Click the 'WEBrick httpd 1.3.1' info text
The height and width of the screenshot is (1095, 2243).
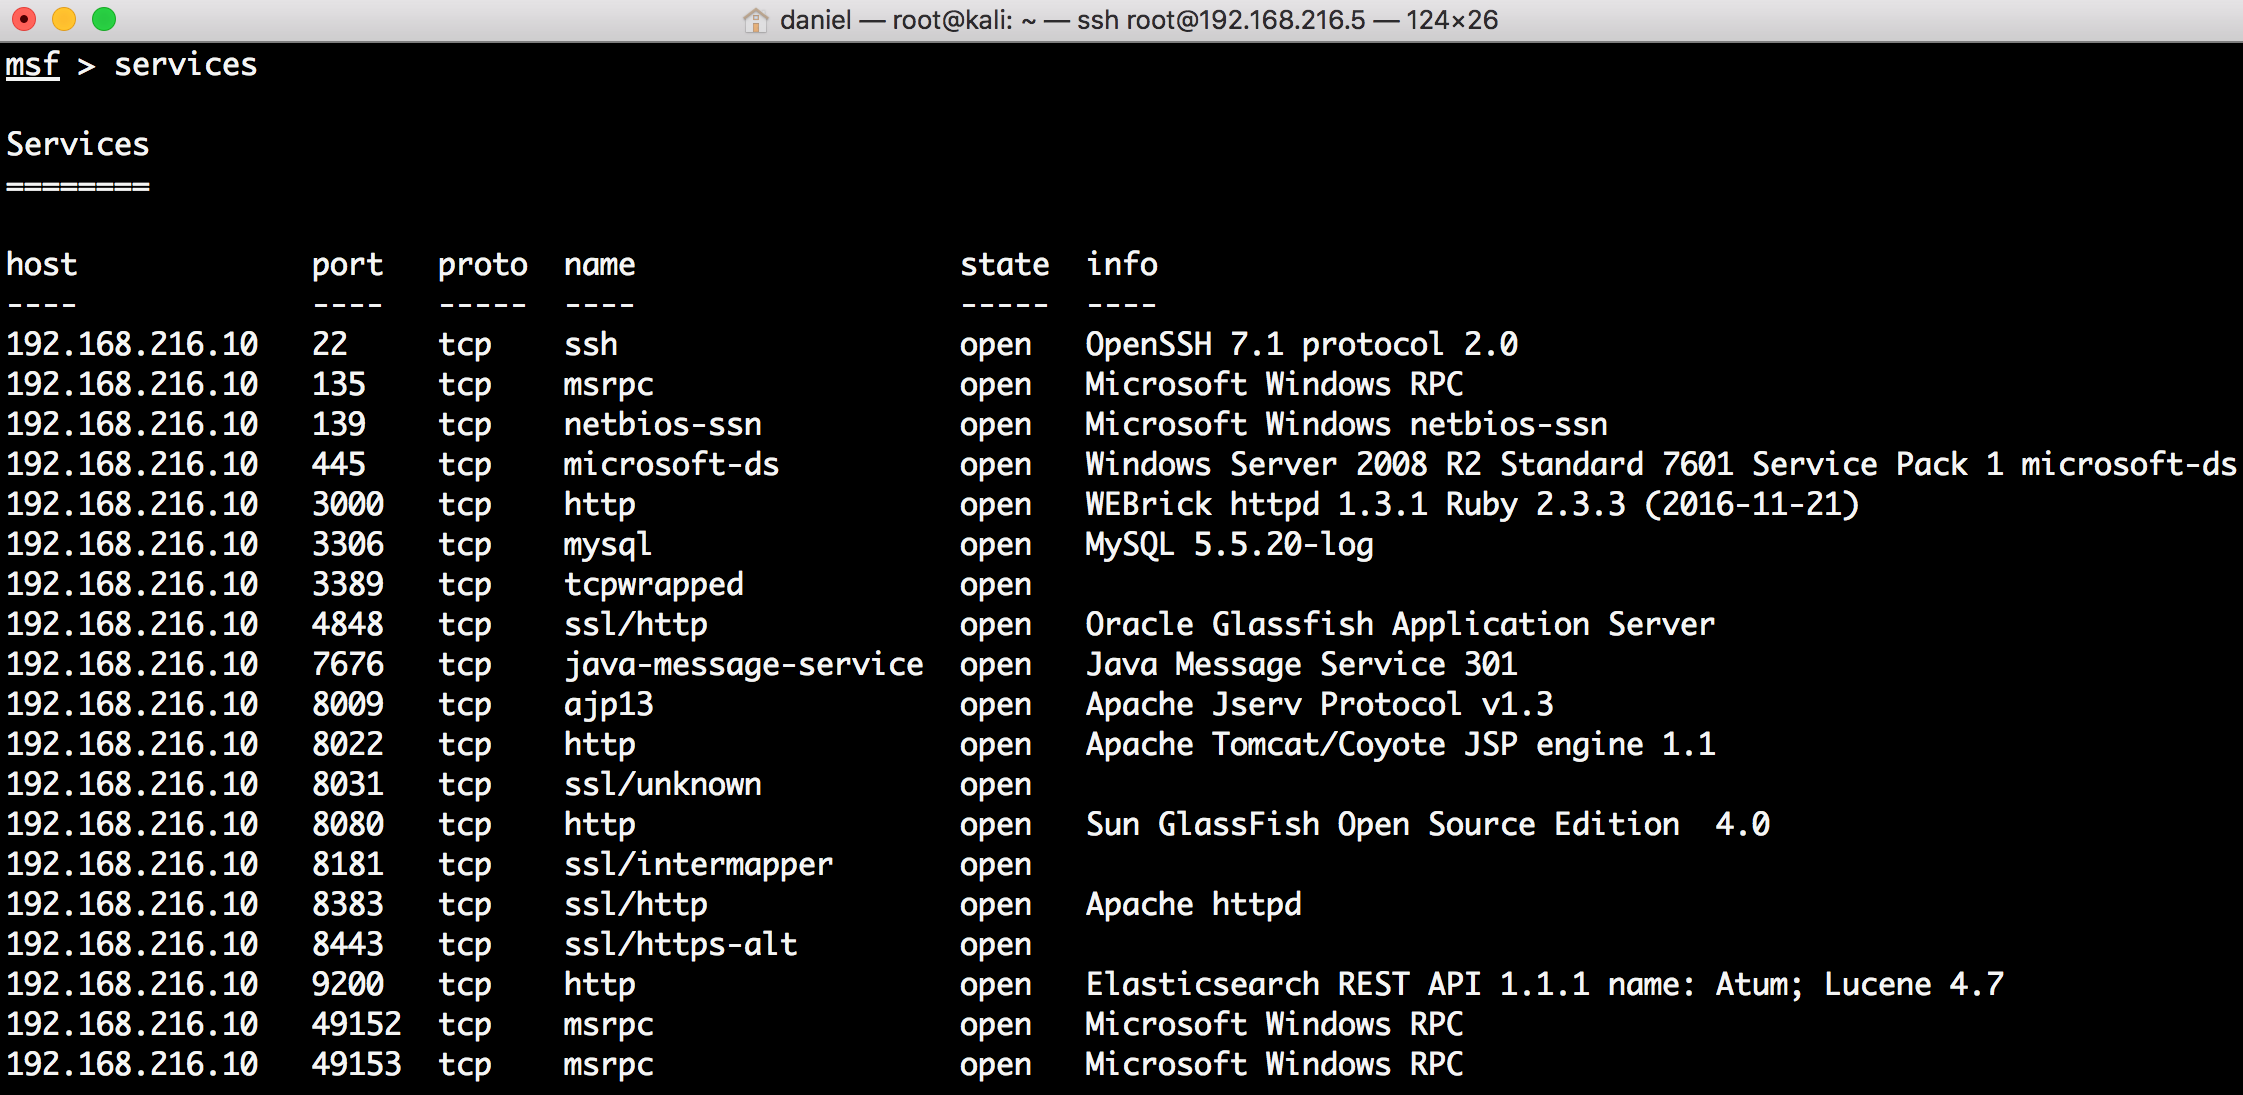pos(1256,504)
